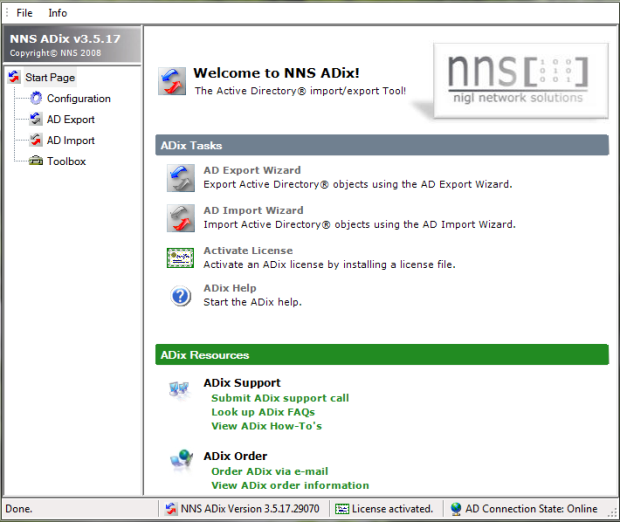Click the Welcome to NNS ADix! heading

276,73
